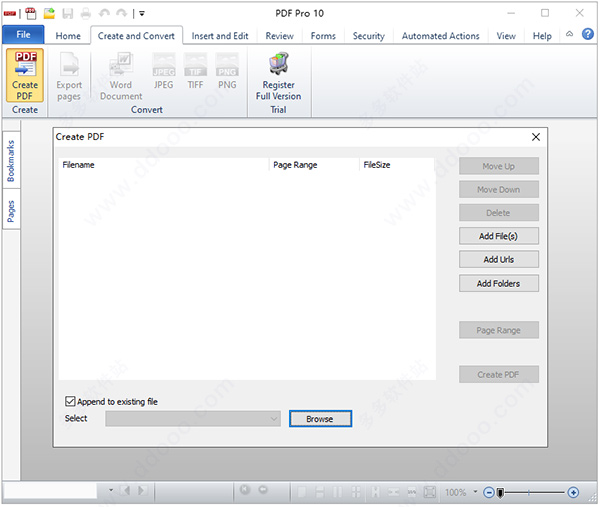Click the print icon in title bar

pyautogui.click(x=86, y=14)
